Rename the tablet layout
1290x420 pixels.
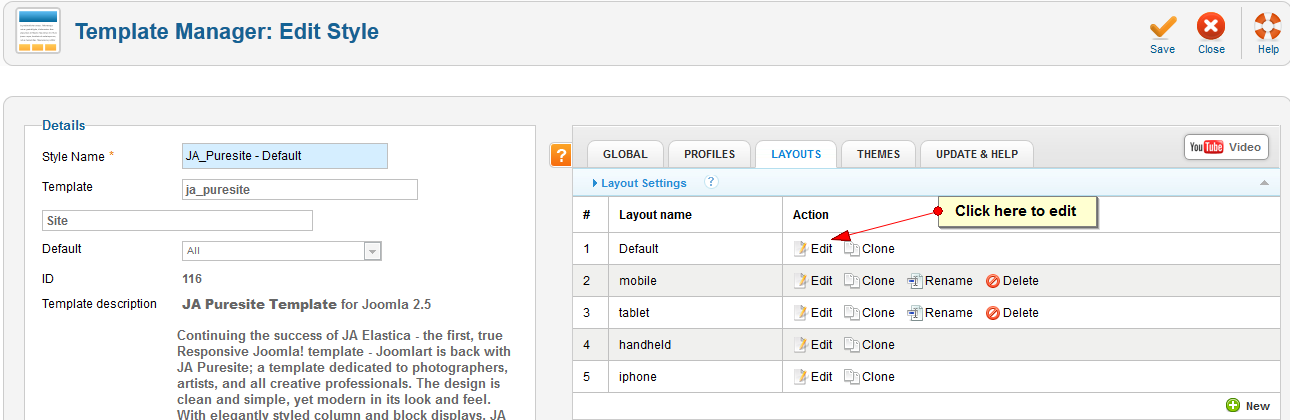(940, 313)
